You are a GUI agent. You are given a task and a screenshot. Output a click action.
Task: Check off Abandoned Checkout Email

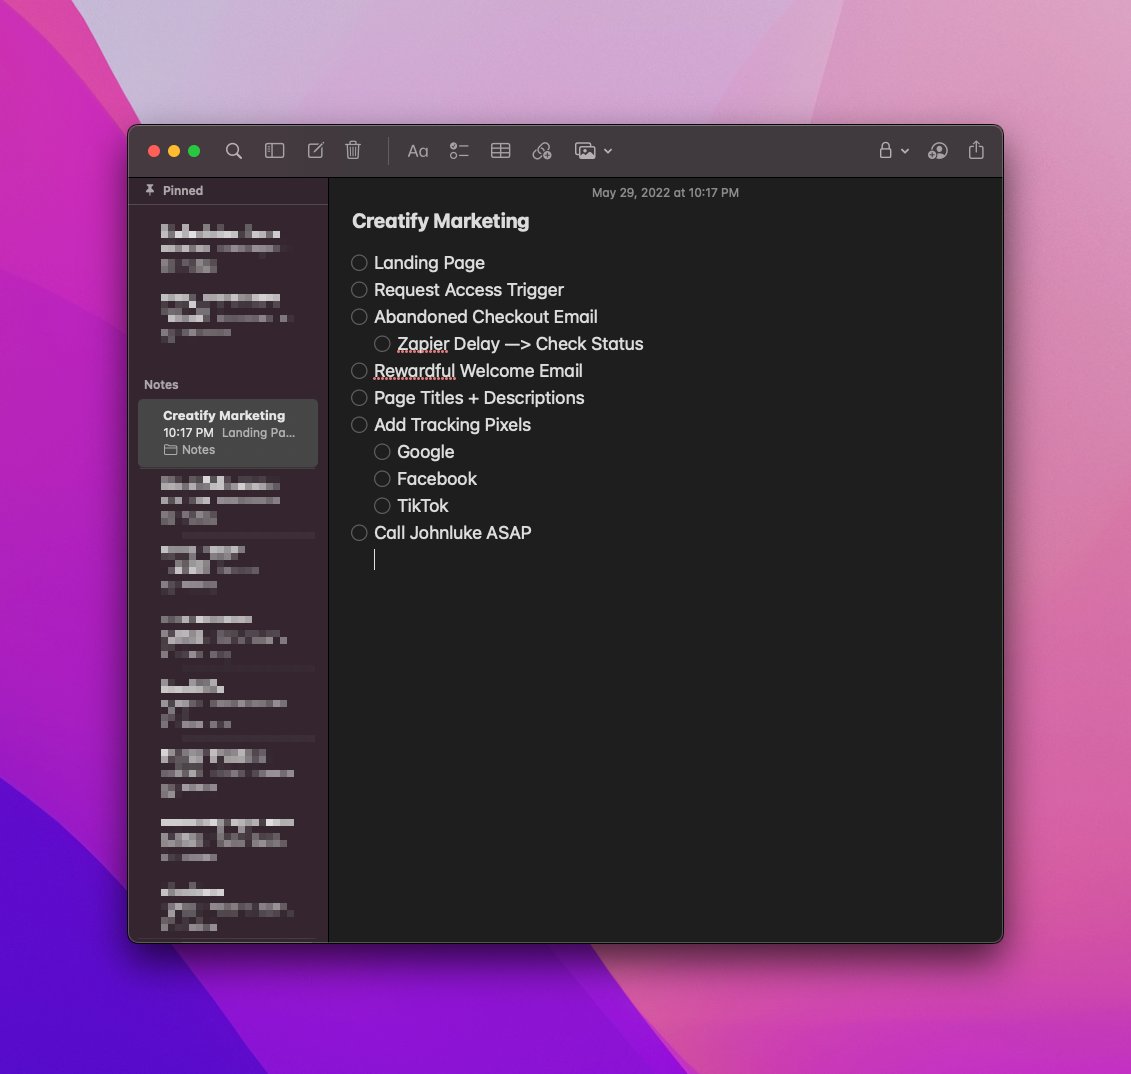(x=359, y=317)
